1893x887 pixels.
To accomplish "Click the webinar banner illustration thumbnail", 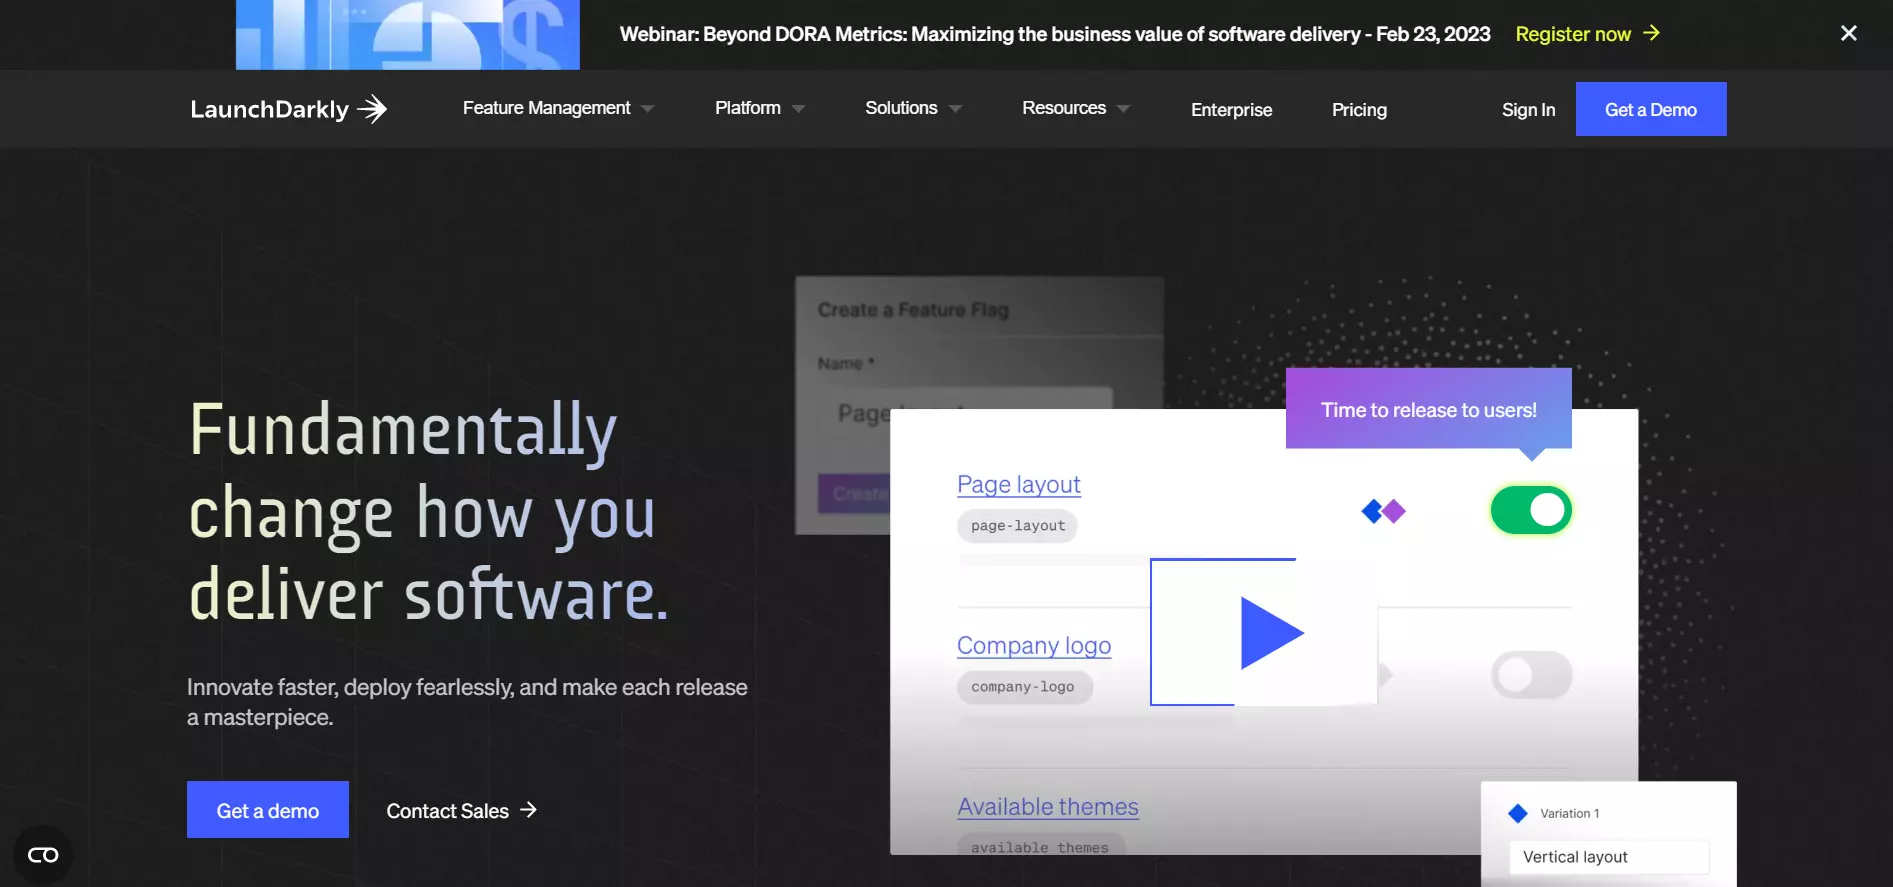I will (408, 35).
